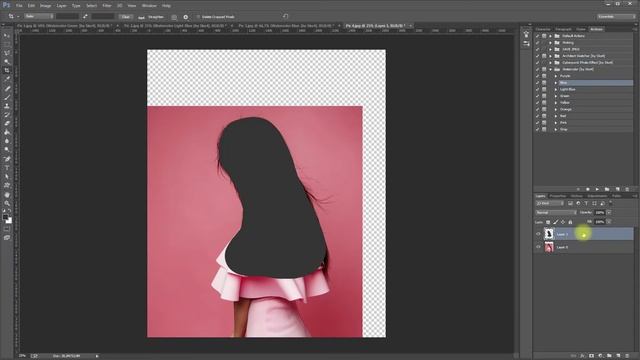Filter layers by pixel layers icon
Image resolution: width=640 pixels, height=360 pixels.
570,203
